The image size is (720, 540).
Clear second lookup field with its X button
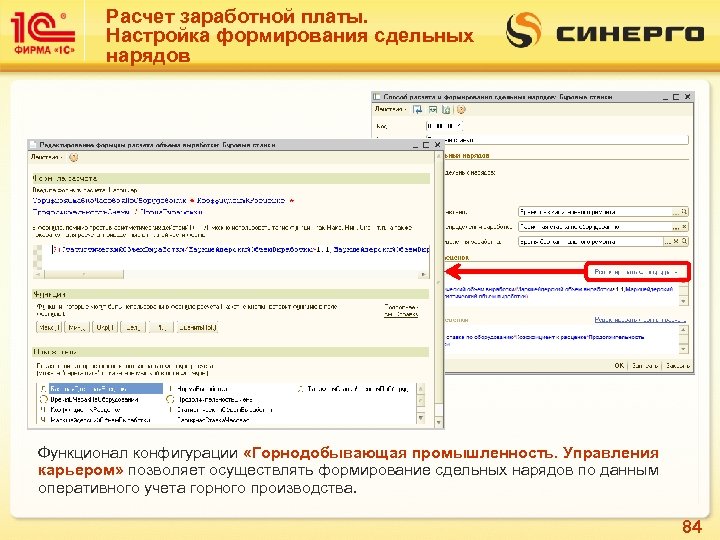(x=684, y=226)
